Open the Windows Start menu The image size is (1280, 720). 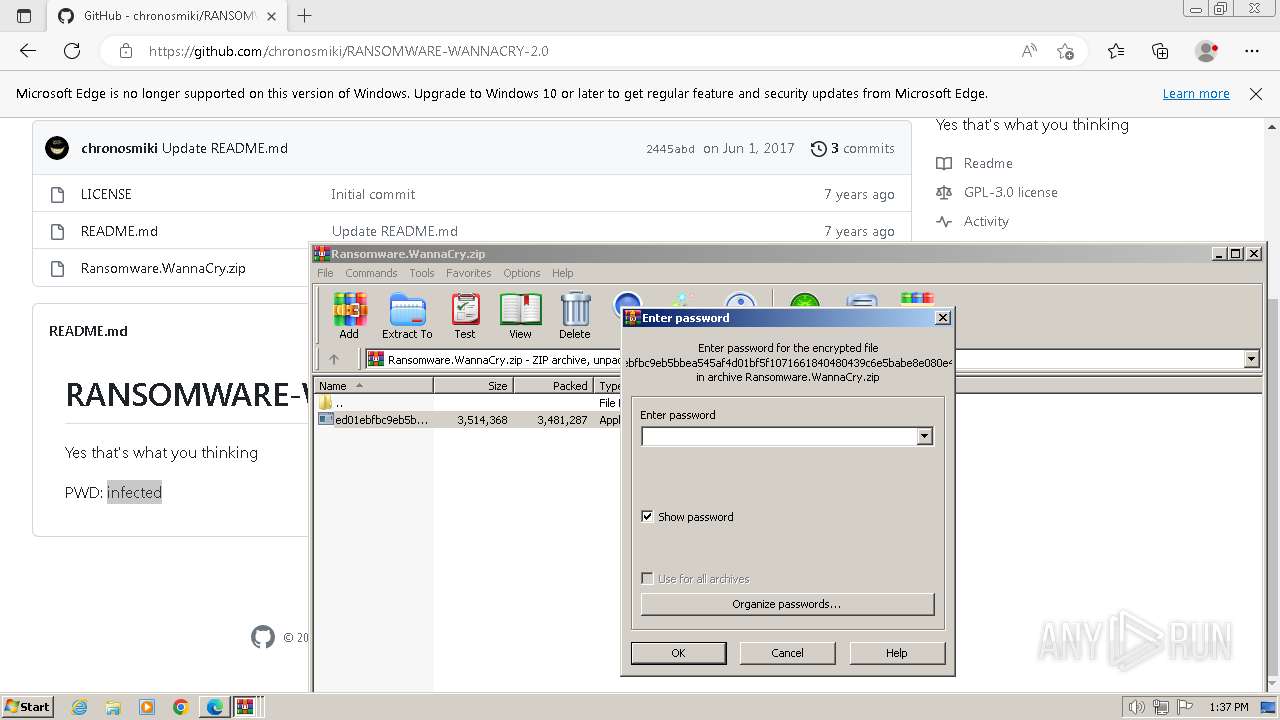point(28,706)
